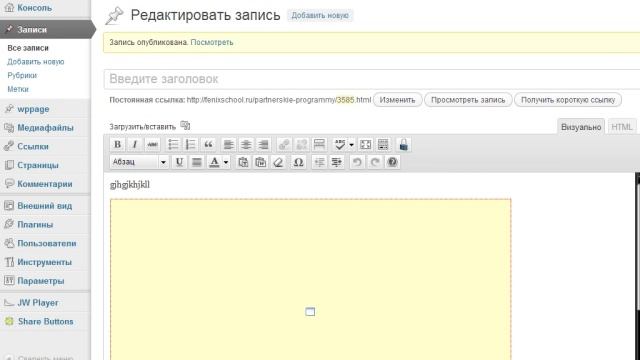
Task: Remove link with unlink icon
Action: 302,144
